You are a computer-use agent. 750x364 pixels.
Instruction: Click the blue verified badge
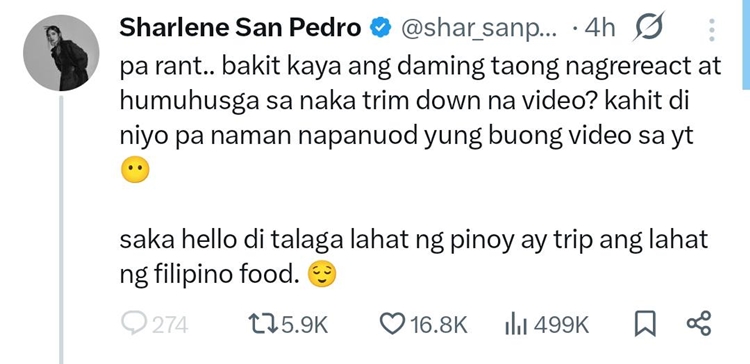point(381,29)
